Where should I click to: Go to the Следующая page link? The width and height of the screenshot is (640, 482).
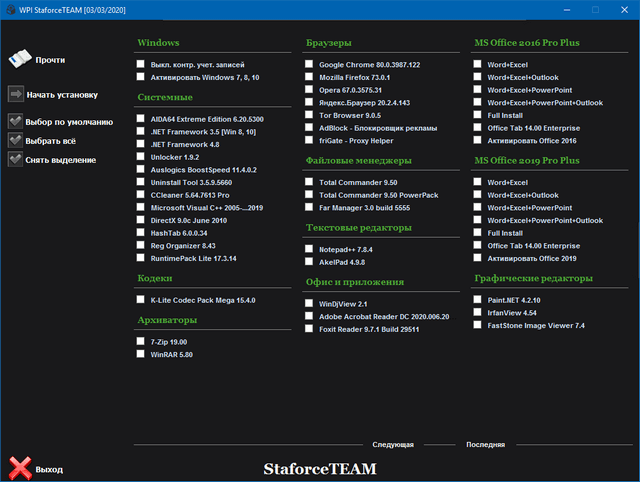point(393,444)
